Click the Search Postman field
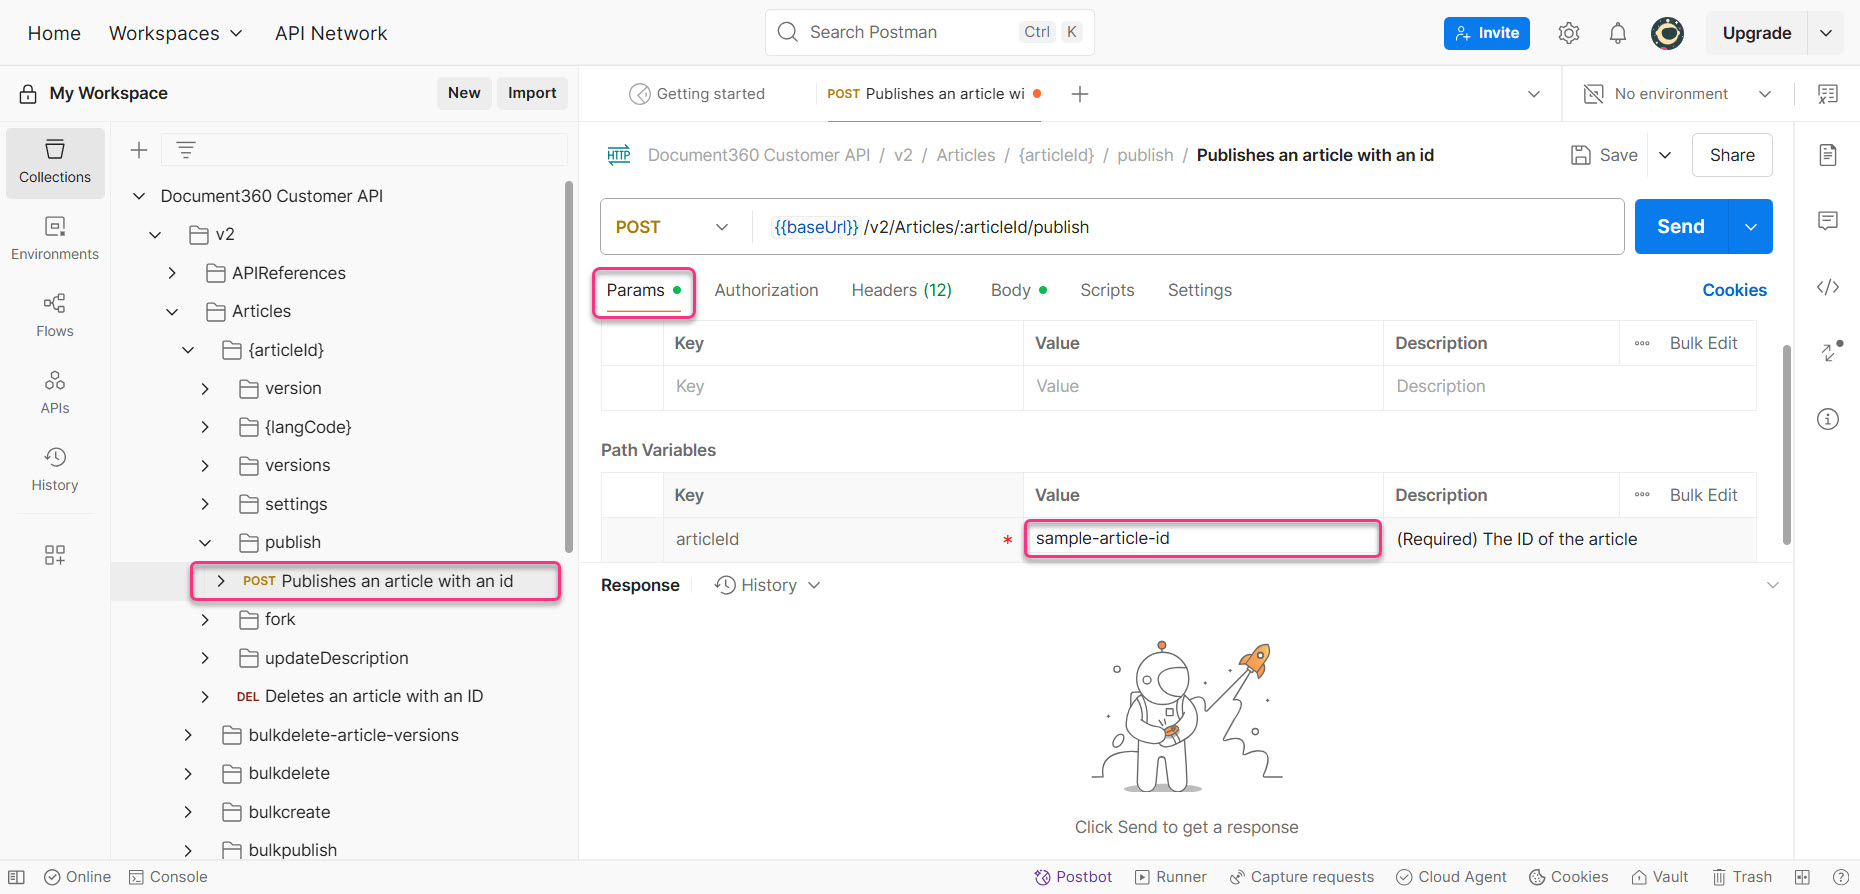Image resolution: width=1860 pixels, height=894 pixels. click(930, 32)
